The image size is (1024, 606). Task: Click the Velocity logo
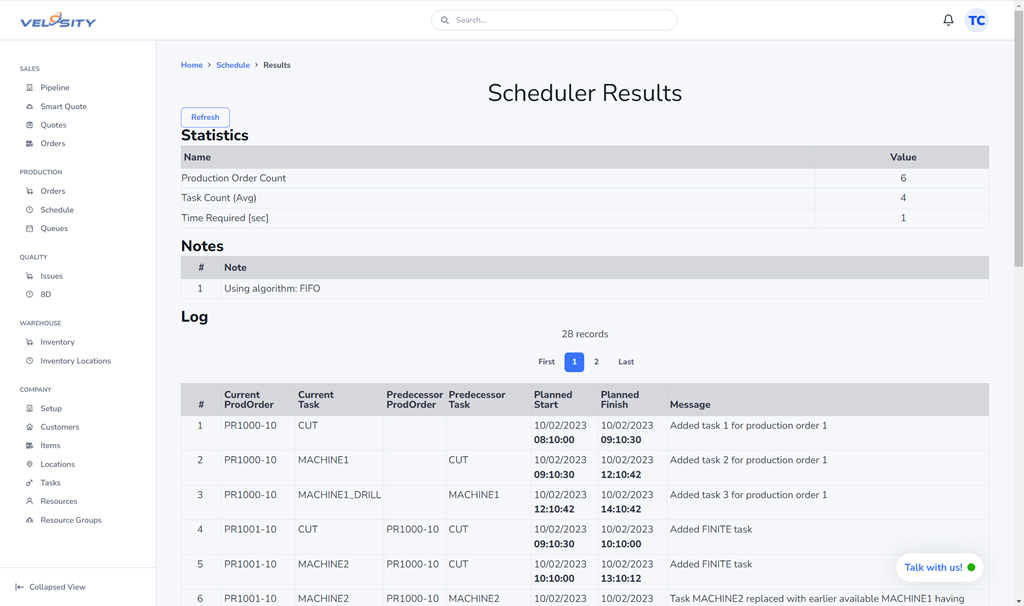point(58,20)
